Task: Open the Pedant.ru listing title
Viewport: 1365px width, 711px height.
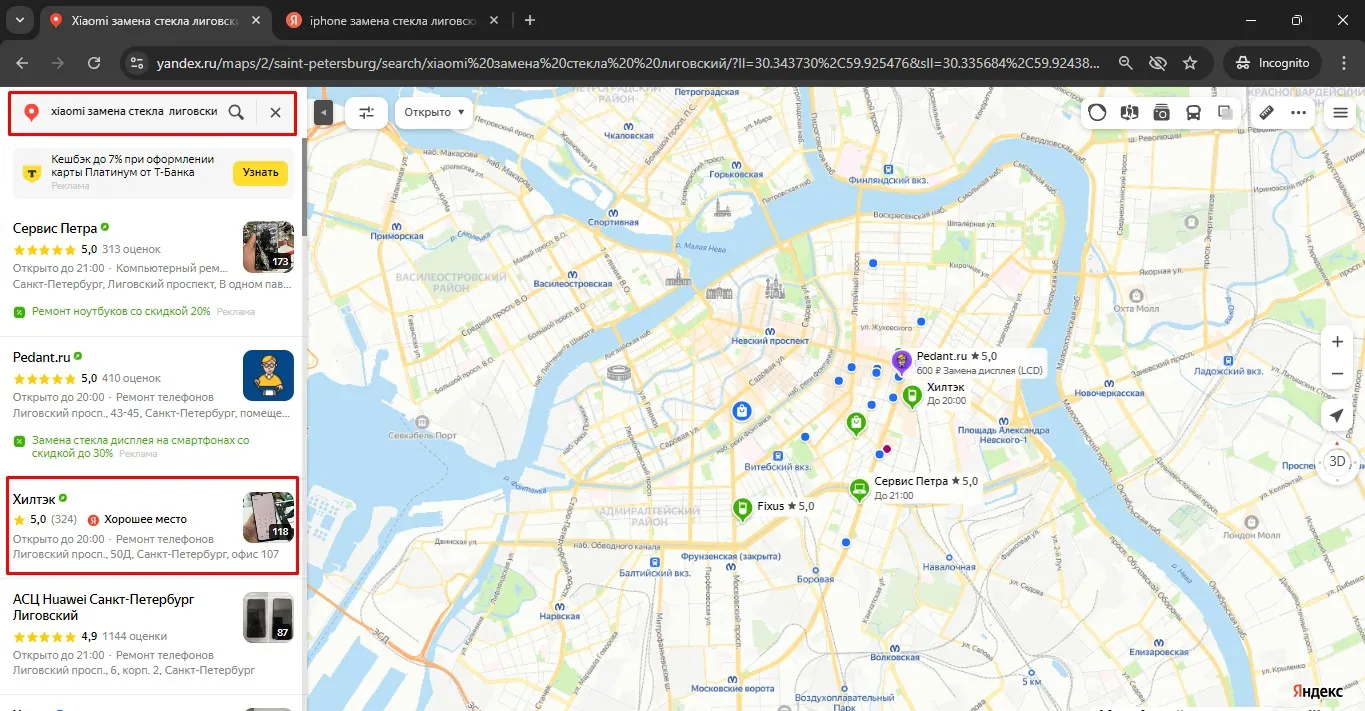Action: 41,357
